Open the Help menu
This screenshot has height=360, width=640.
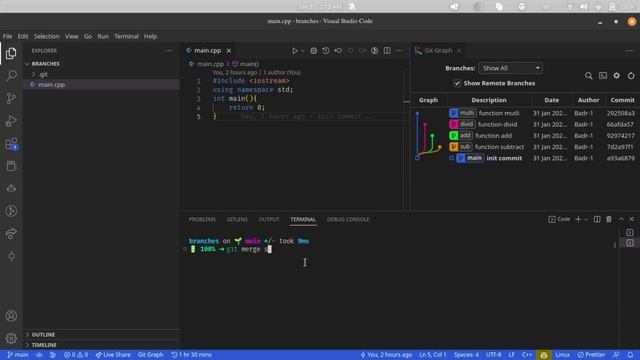coord(150,36)
